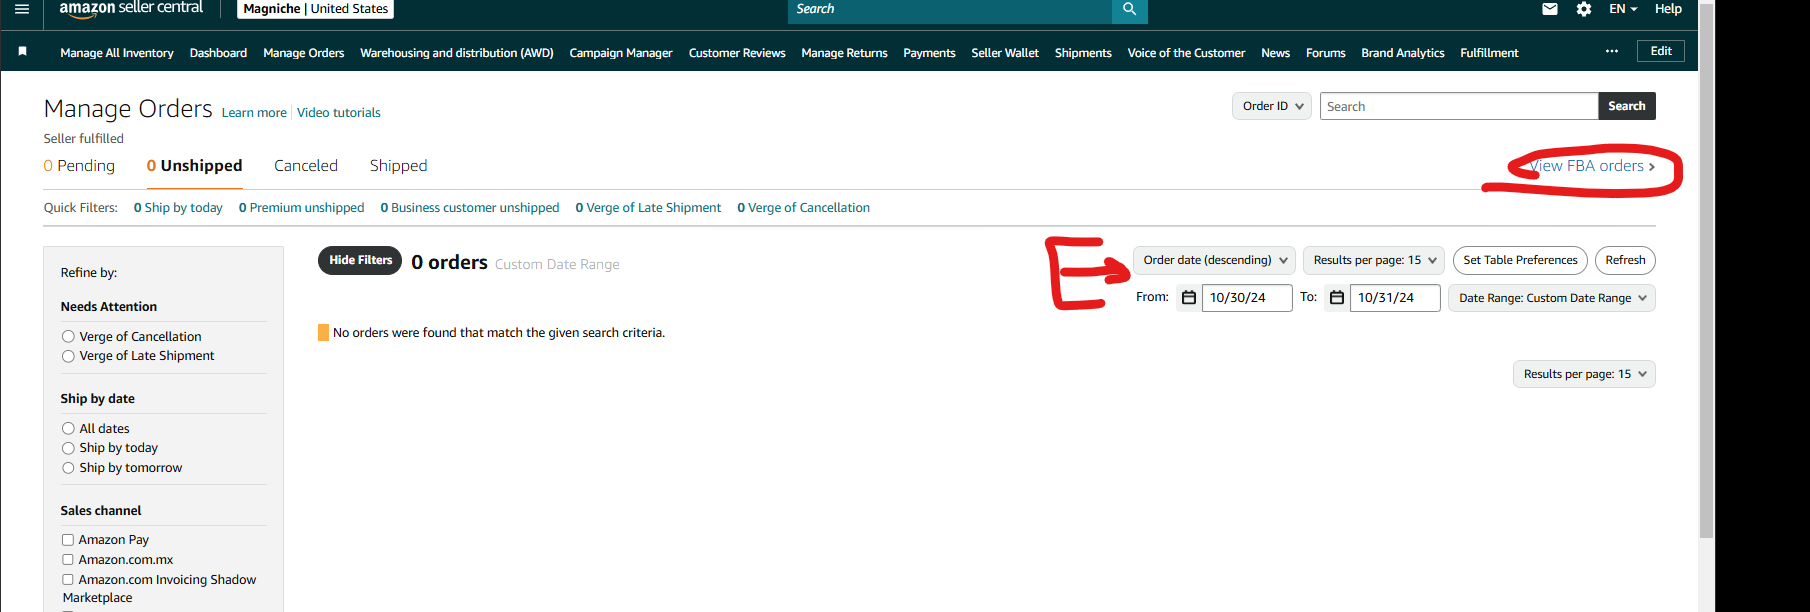Open Voice of the Customer

pyautogui.click(x=1186, y=53)
